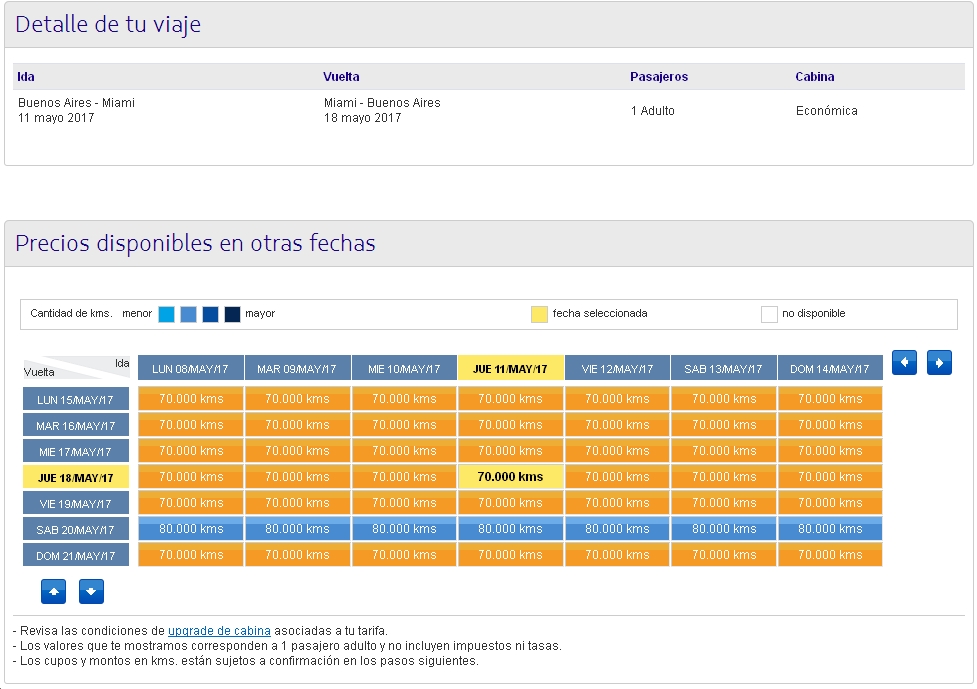Image resolution: width=977 pixels, height=689 pixels.
Task: Click the LUN 08/MAY/17 departure column header
Action: (190, 366)
